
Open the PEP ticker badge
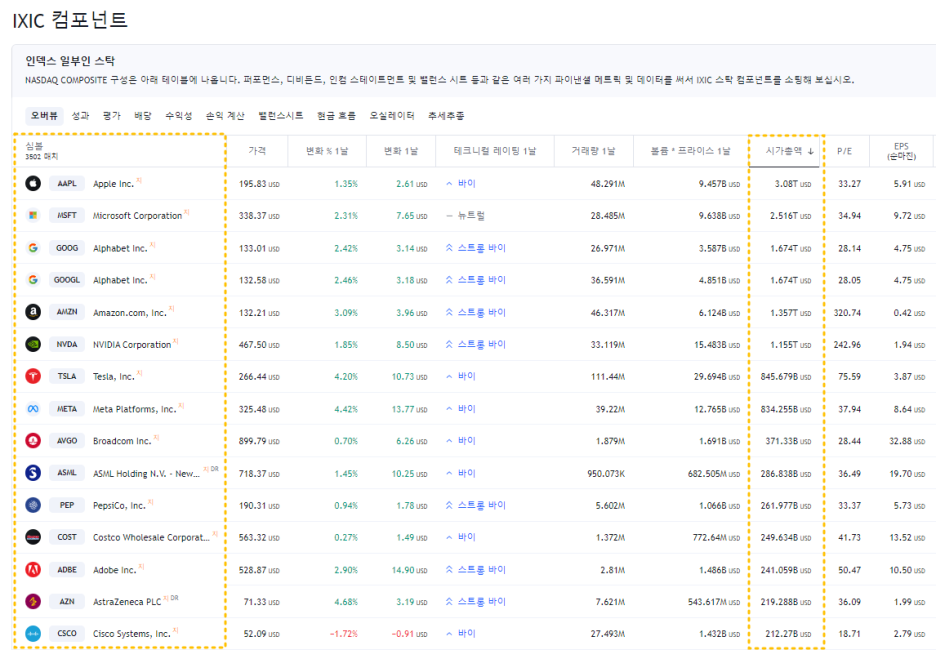click(67, 505)
